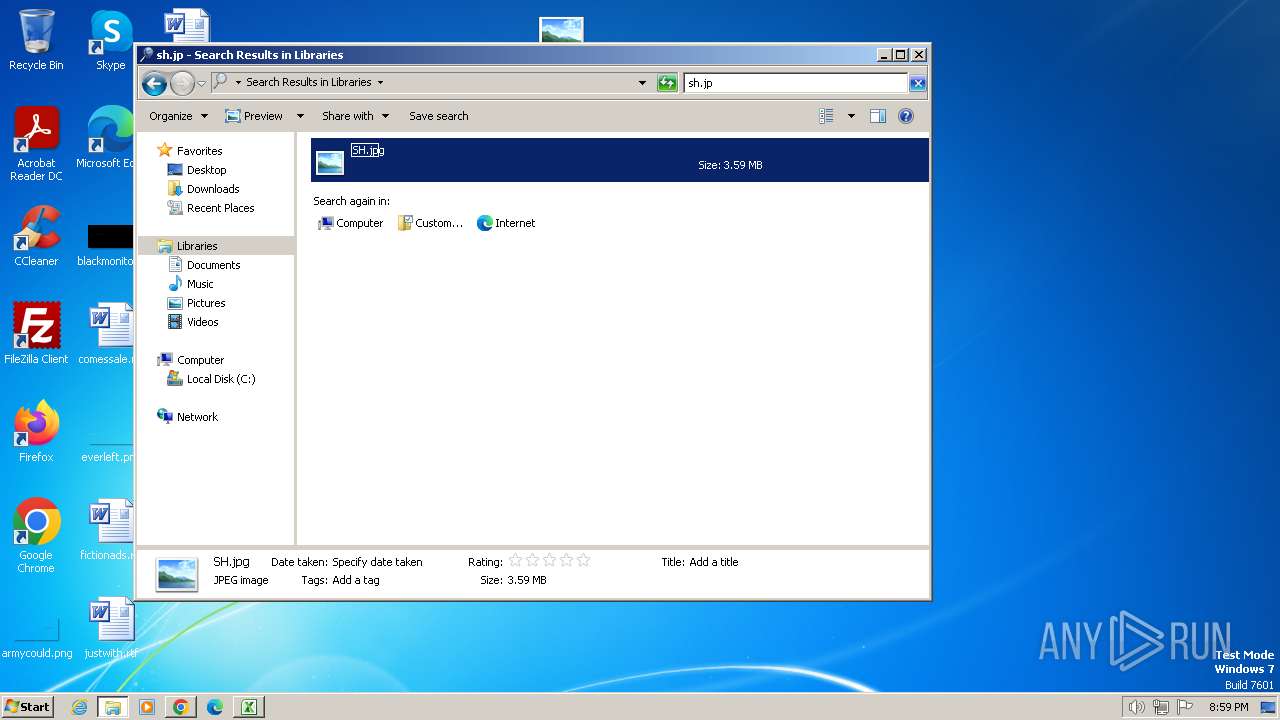This screenshot has height=720, width=1280.
Task: Click Add a tag in details pane
Action: [355, 580]
